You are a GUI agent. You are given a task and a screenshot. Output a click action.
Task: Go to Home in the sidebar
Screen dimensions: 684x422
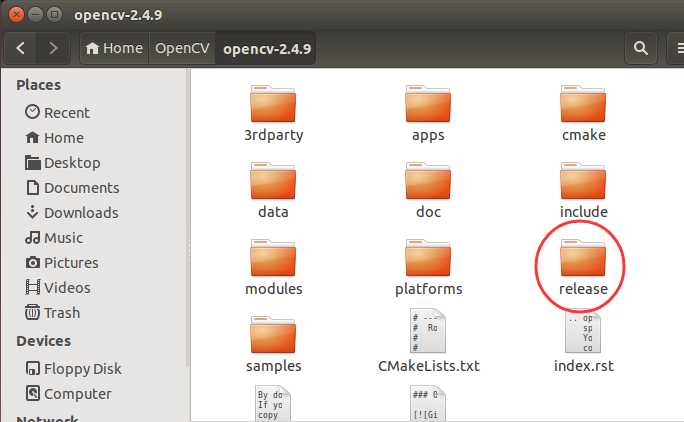coord(55,138)
